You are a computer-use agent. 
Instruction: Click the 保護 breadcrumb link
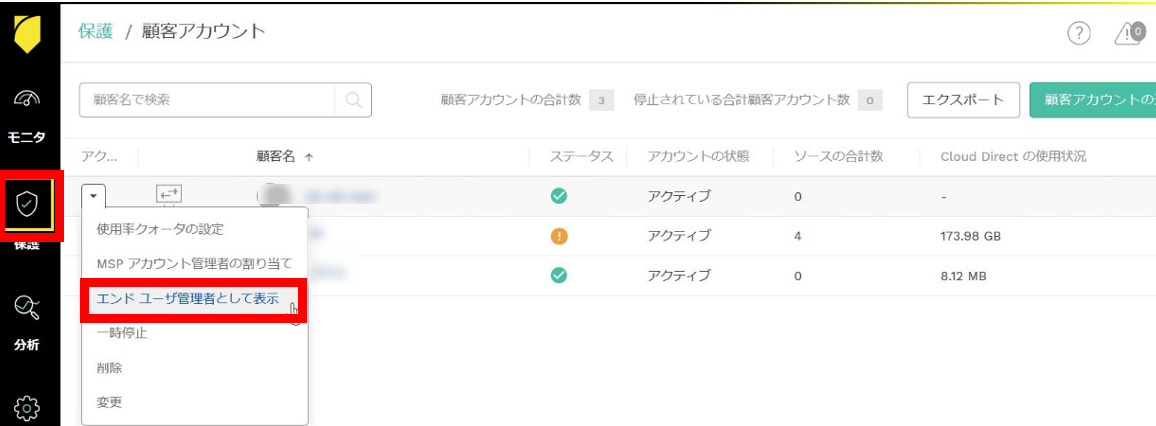pyautogui.click(x=94, y=31)
